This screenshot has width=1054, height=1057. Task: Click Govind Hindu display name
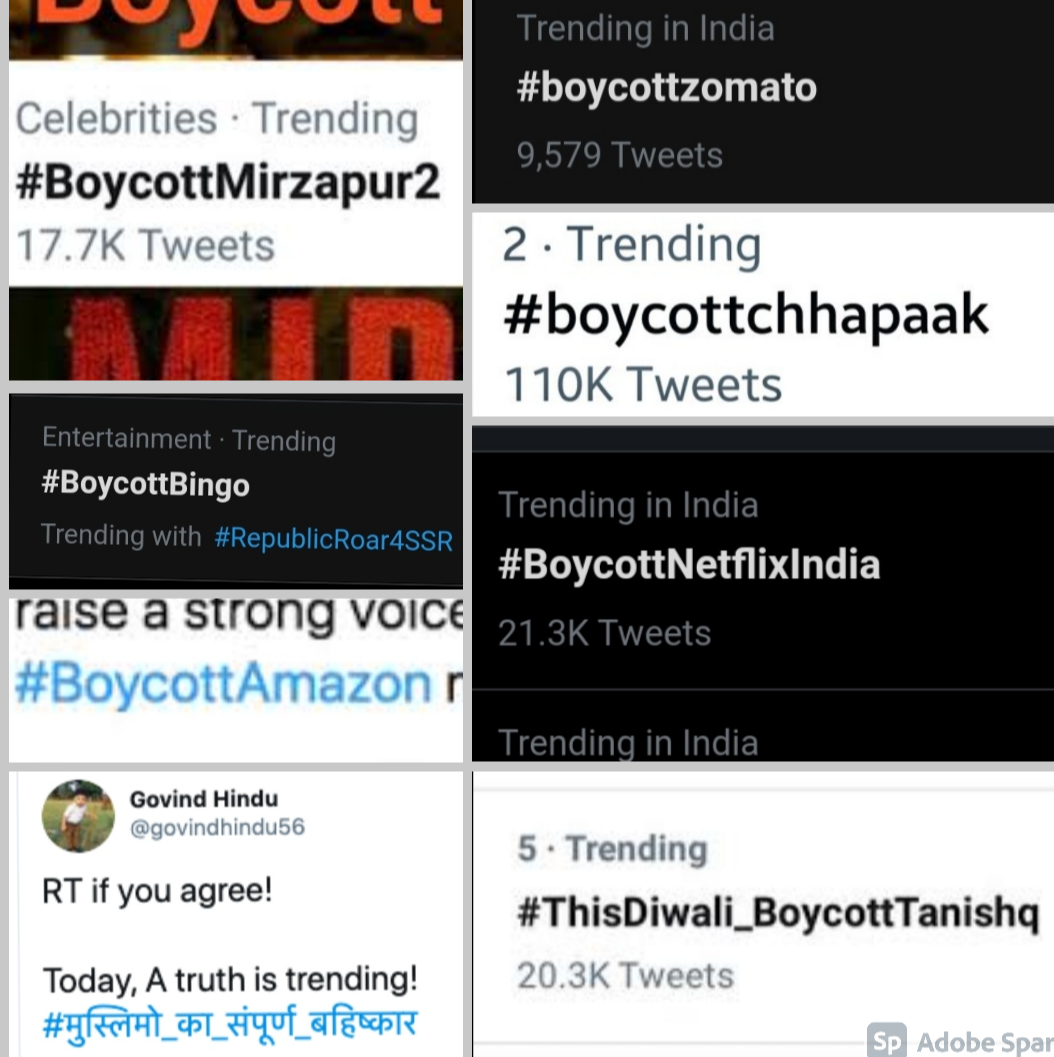204,799
